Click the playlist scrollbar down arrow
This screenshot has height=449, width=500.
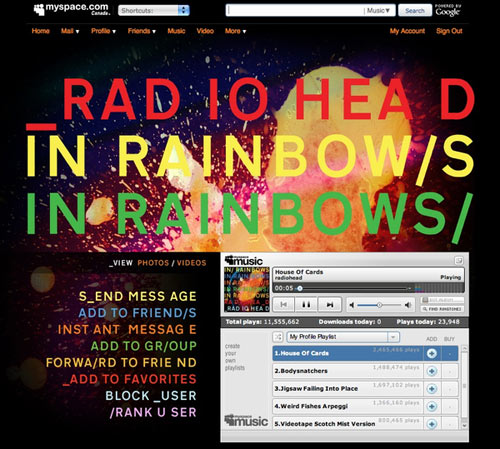click(x=464, y=426)
